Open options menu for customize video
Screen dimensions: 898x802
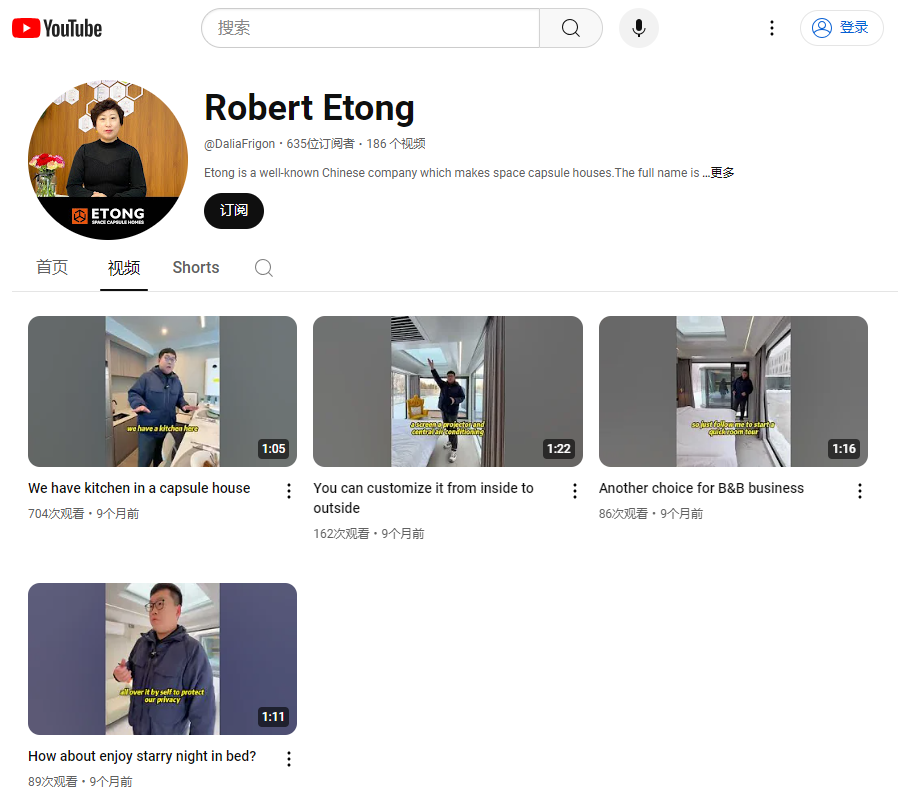point(575,491)
